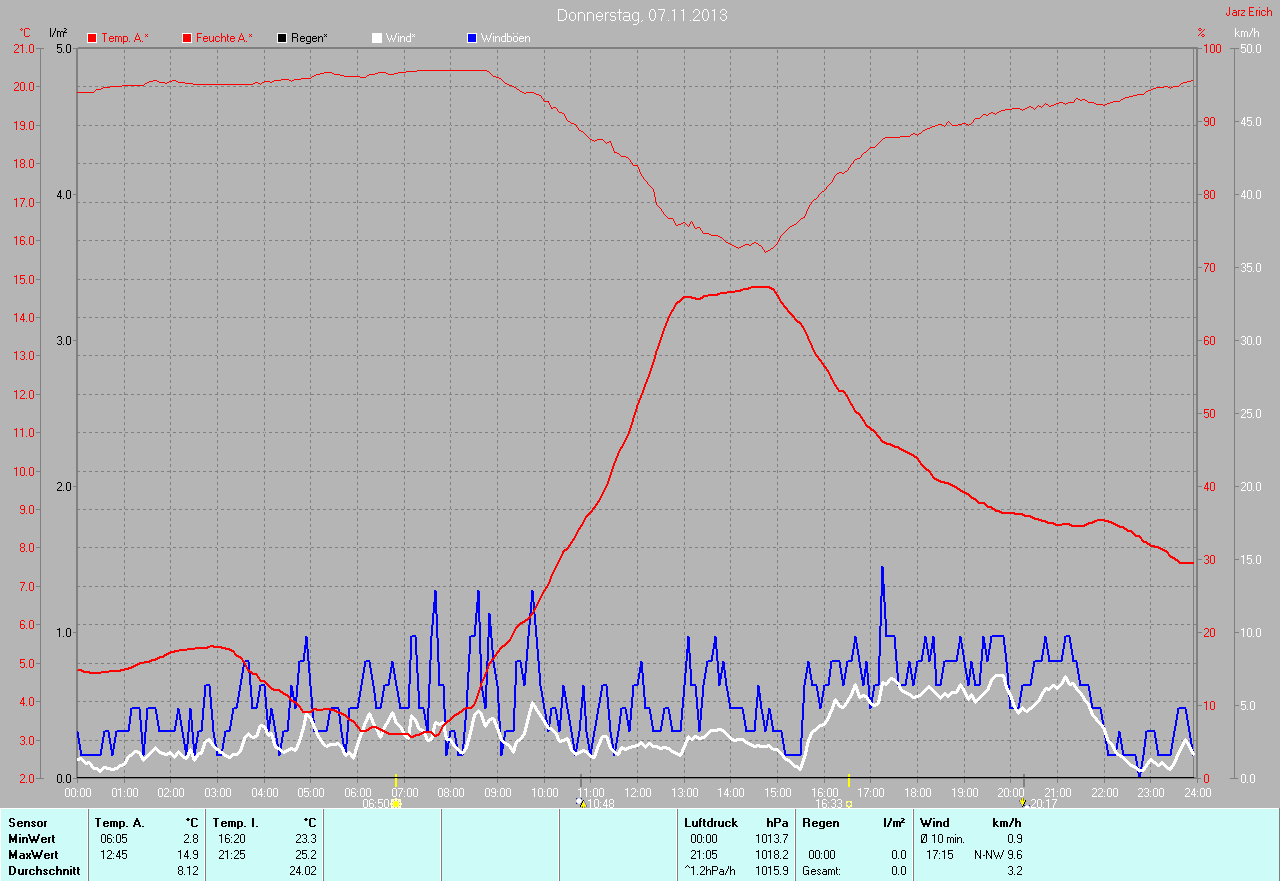Click the red Feuchte A. legend square
The image size is (1280, 881).
pos(187,38)
